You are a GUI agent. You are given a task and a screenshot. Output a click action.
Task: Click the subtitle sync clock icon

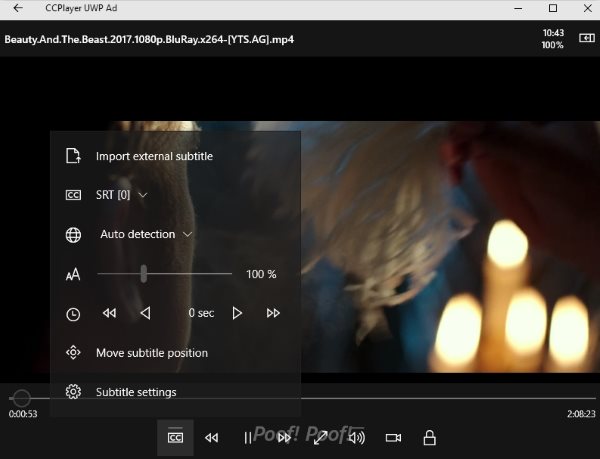tap(73, 314)
